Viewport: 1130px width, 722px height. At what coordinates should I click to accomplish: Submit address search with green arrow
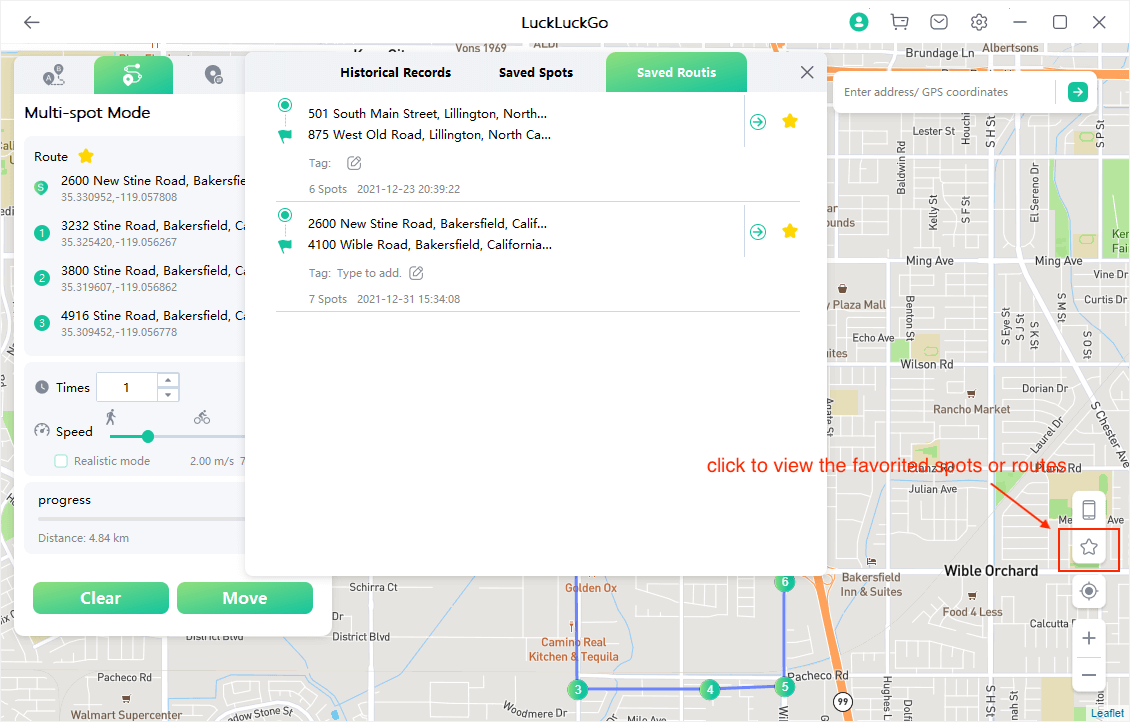point(1077,92)
